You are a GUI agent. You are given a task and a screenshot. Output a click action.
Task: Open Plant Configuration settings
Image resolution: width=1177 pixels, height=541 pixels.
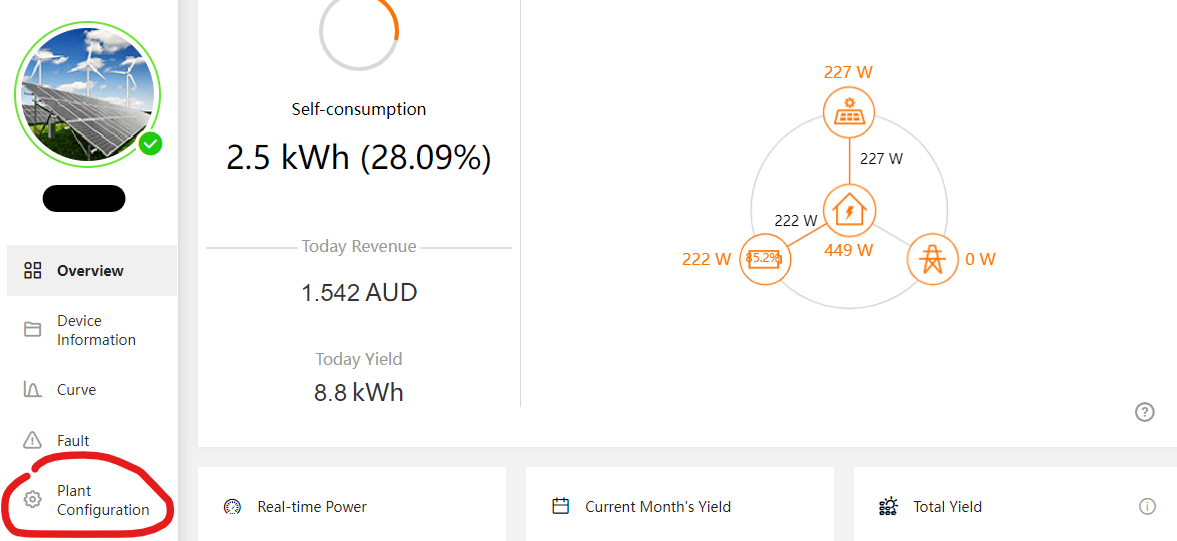coord(92,500)
